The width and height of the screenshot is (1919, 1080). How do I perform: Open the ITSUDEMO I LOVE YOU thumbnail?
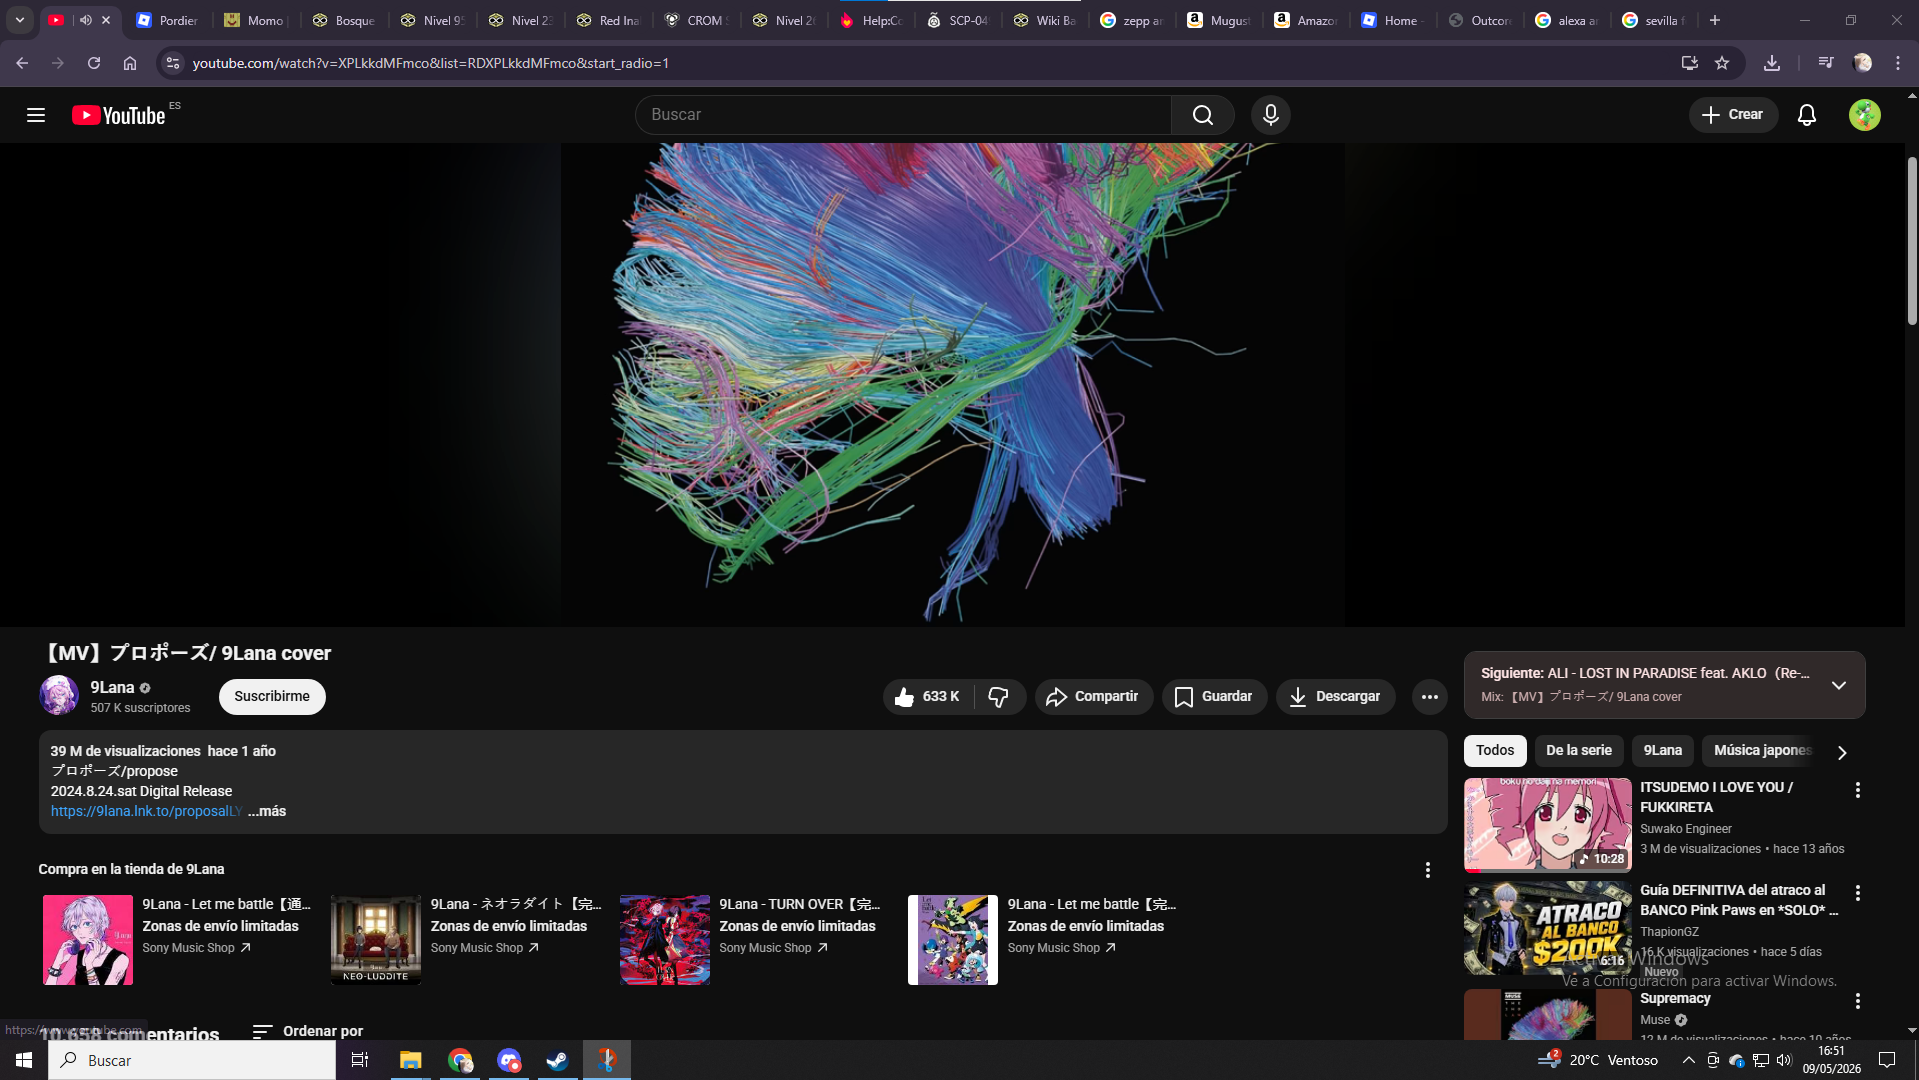pyautogui.click(x=1548, y=825)
